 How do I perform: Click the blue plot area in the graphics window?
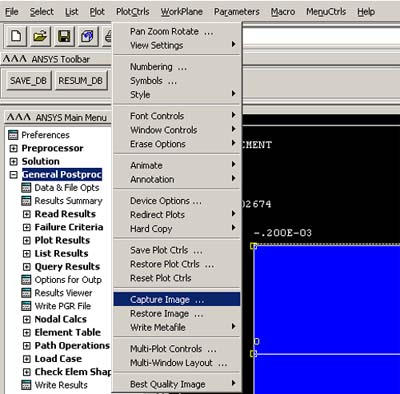327,299
